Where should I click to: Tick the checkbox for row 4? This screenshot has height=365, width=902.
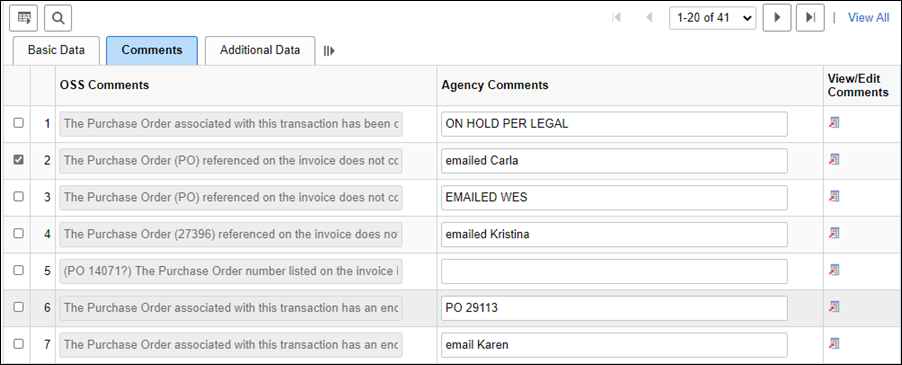(x=18, y=233)
